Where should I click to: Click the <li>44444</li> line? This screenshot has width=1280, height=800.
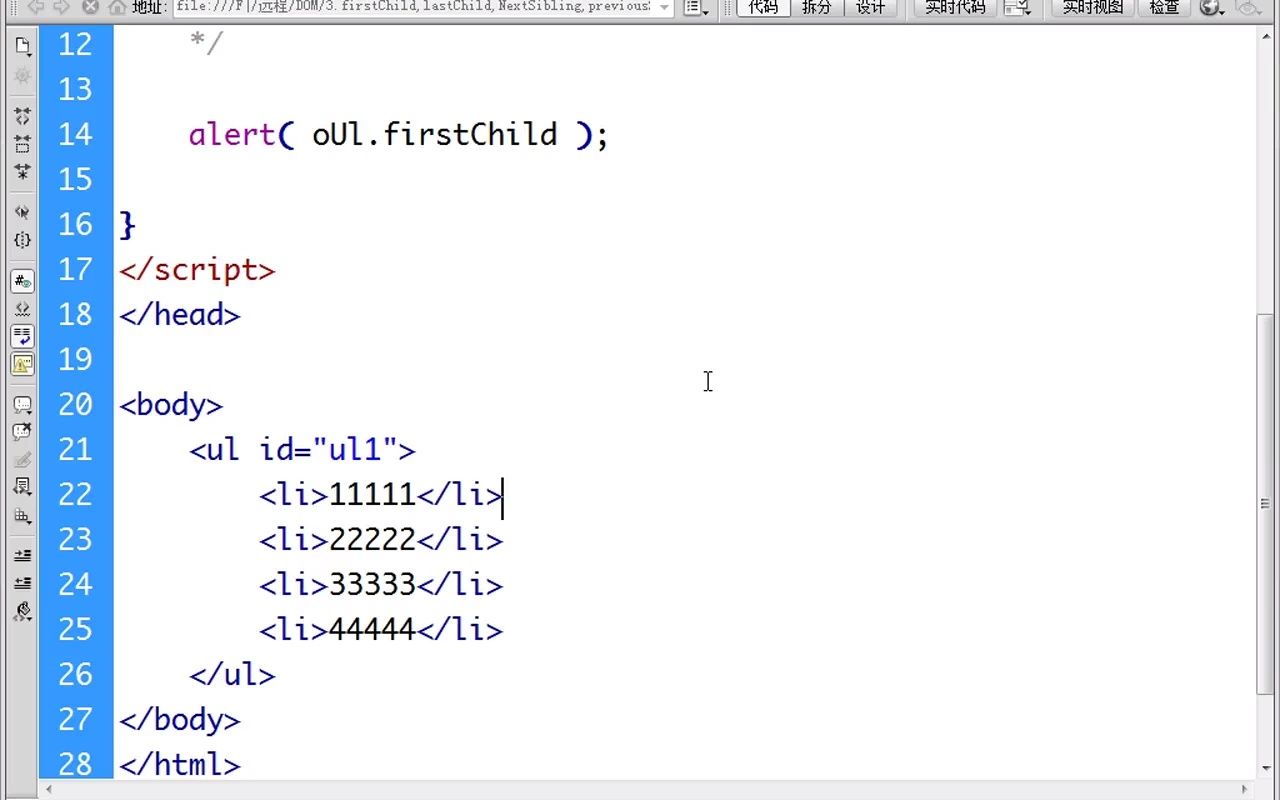pos(380,630)
